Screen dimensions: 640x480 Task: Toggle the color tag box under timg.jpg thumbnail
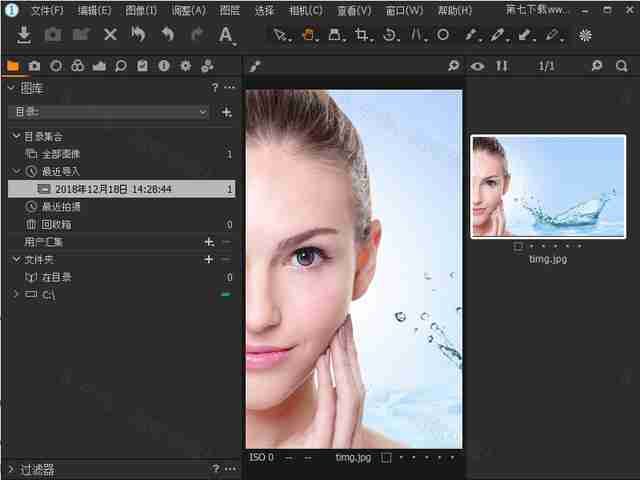click(x=518, y=244)
